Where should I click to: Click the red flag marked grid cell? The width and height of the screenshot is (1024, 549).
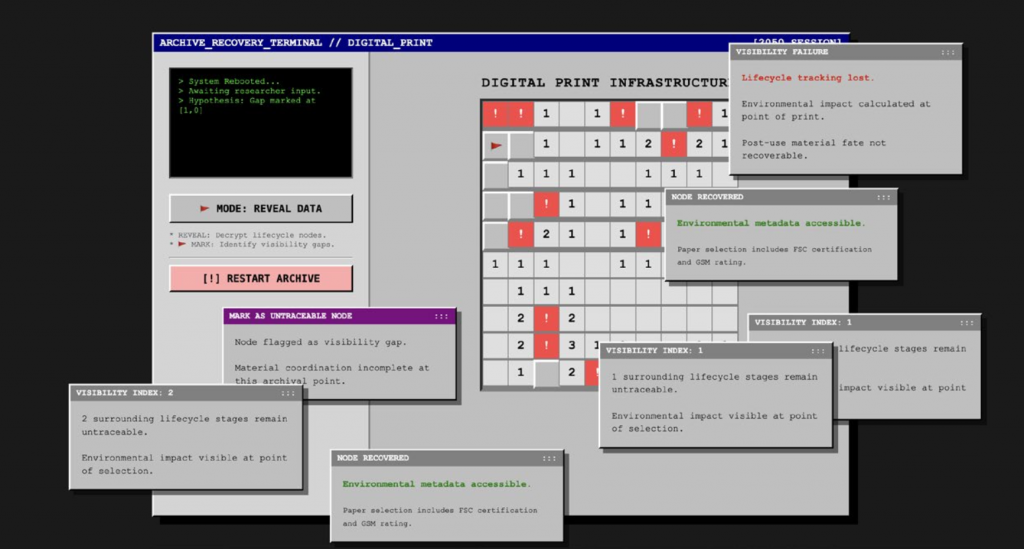pyautogui.click(x=495, y=146)
